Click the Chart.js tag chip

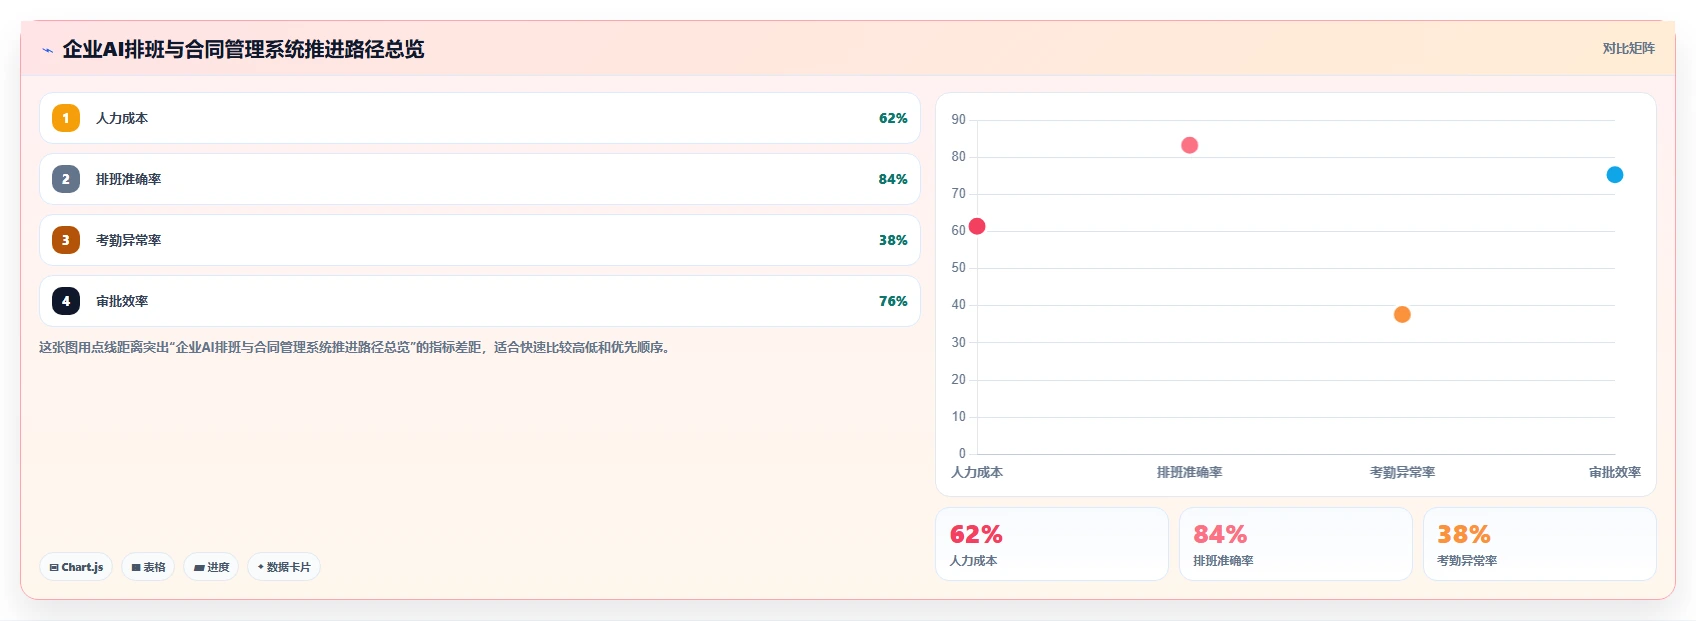click(76, 567)
